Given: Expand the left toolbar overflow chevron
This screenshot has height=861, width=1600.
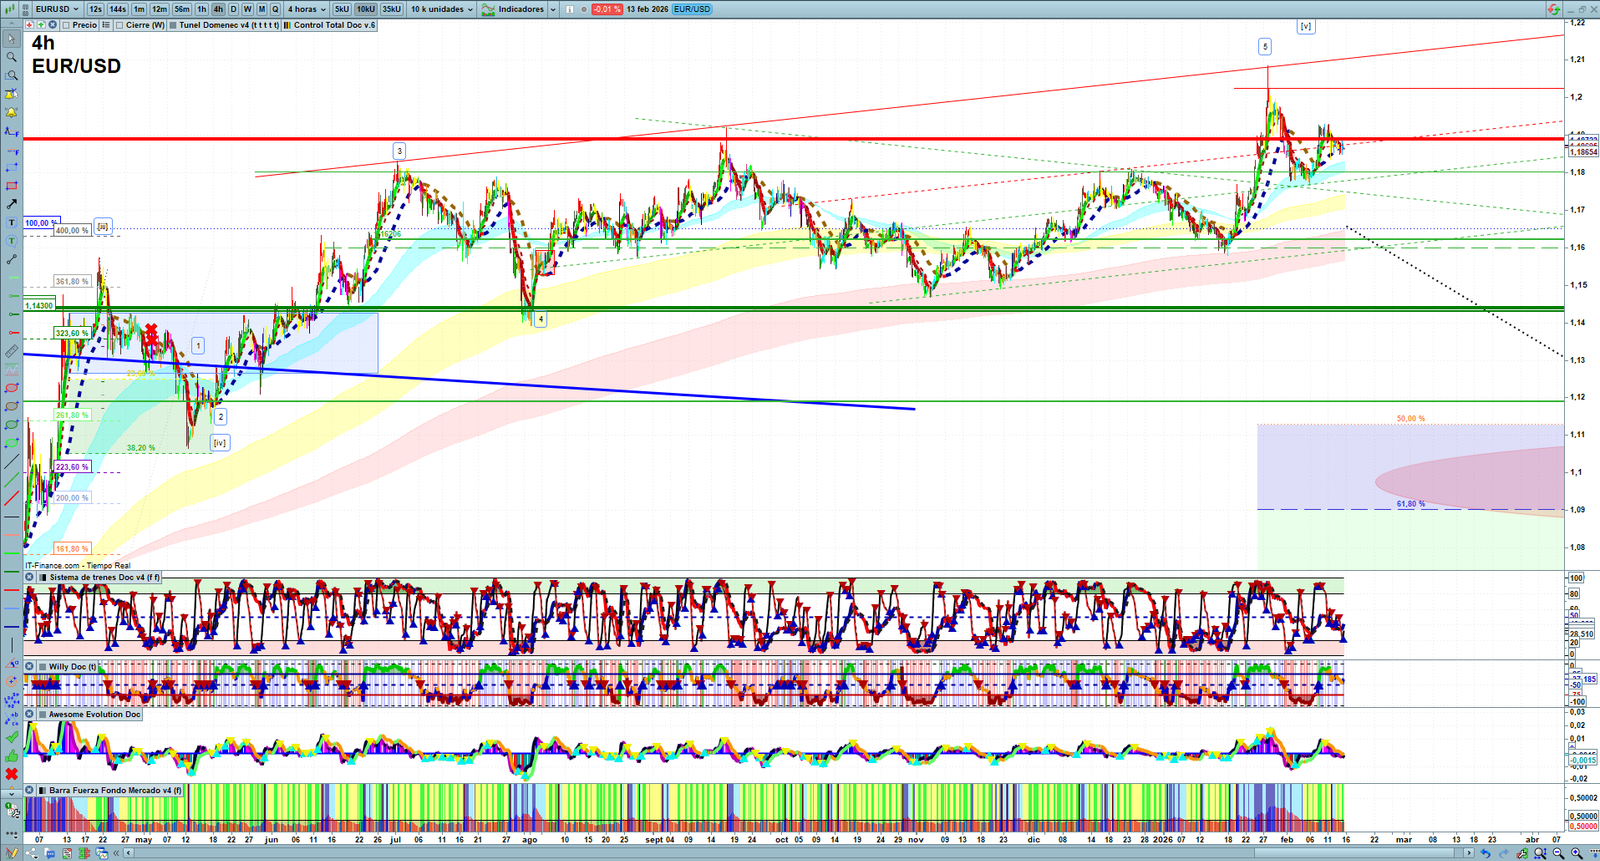Looking at the screenshot, I should click(11, 793).
